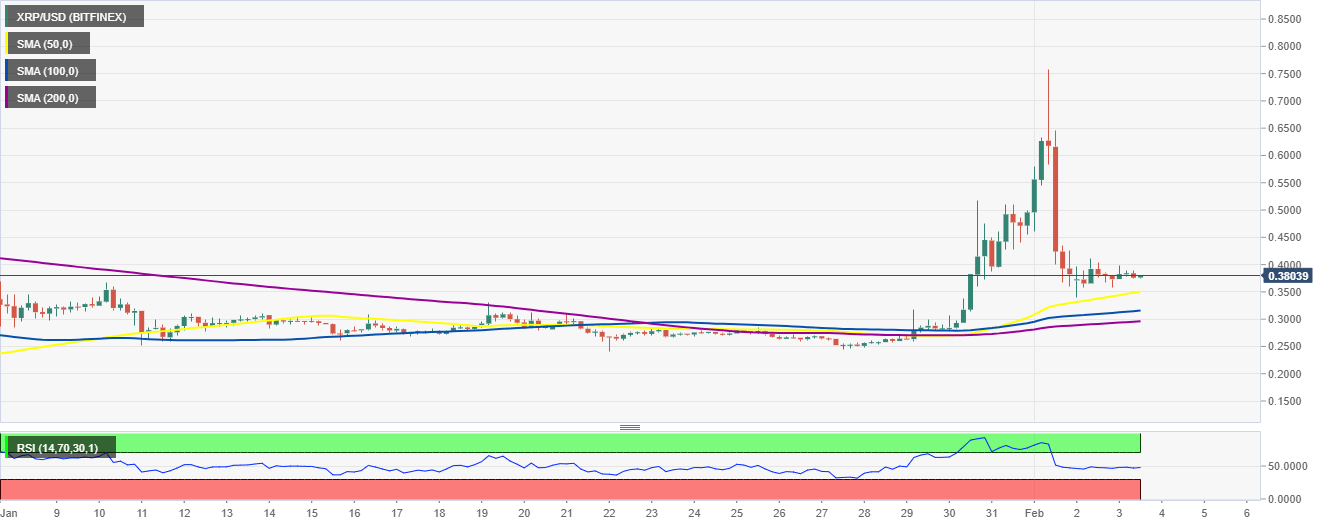
Task: Click the yellow SMA 50 color marker
Action: (7, 43)
